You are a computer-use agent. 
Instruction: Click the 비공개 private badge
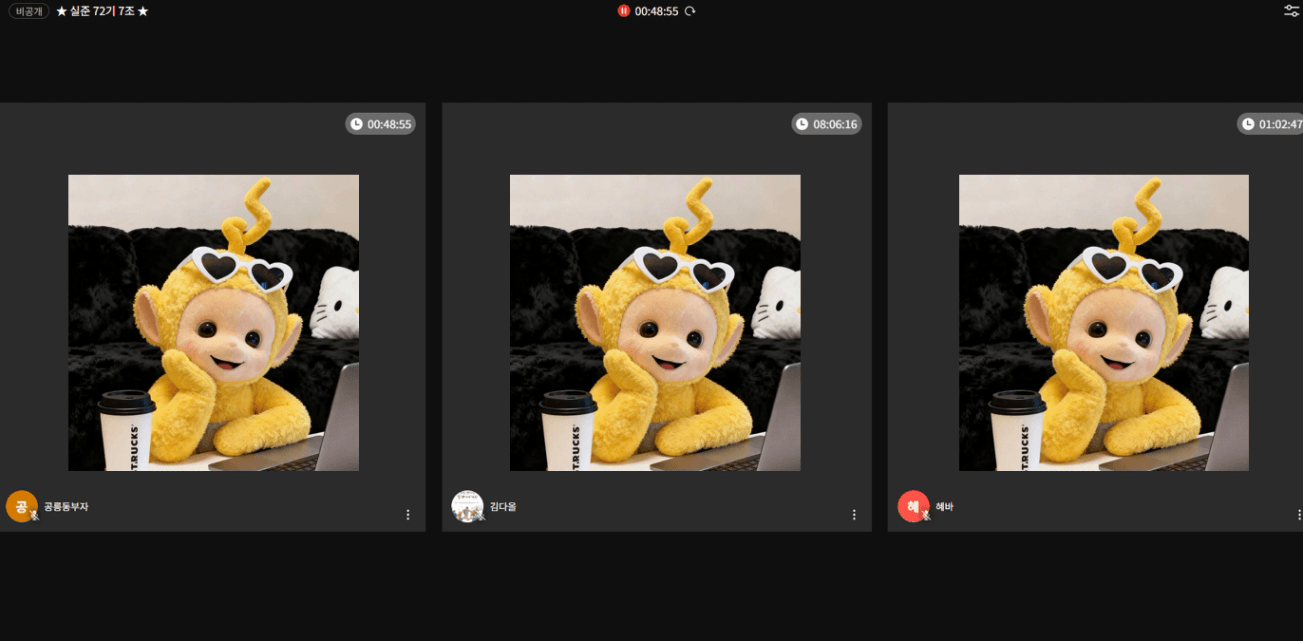[28, 11]
